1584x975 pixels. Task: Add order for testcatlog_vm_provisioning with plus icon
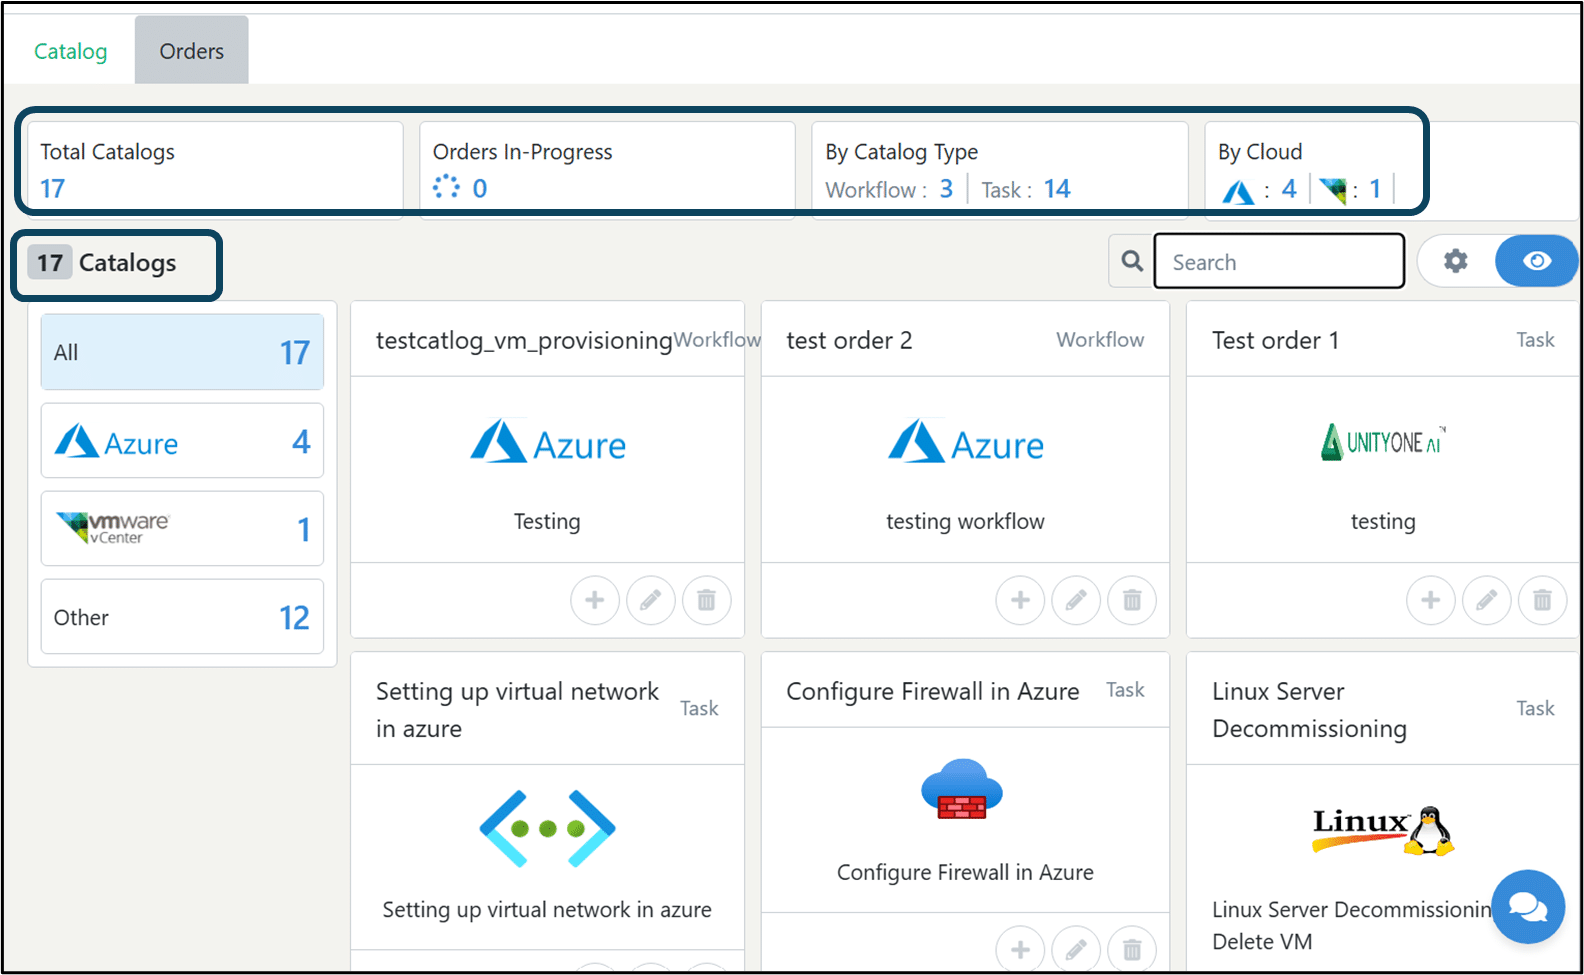click(x=595, y=600)
